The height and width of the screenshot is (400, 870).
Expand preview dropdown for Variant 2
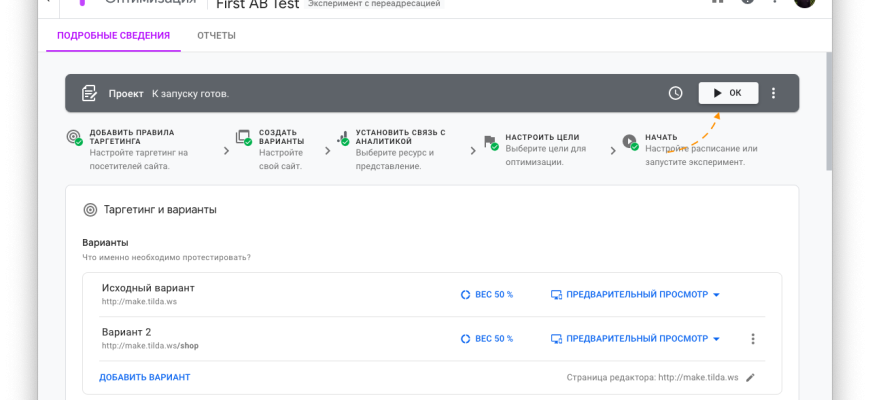point(716,339)
